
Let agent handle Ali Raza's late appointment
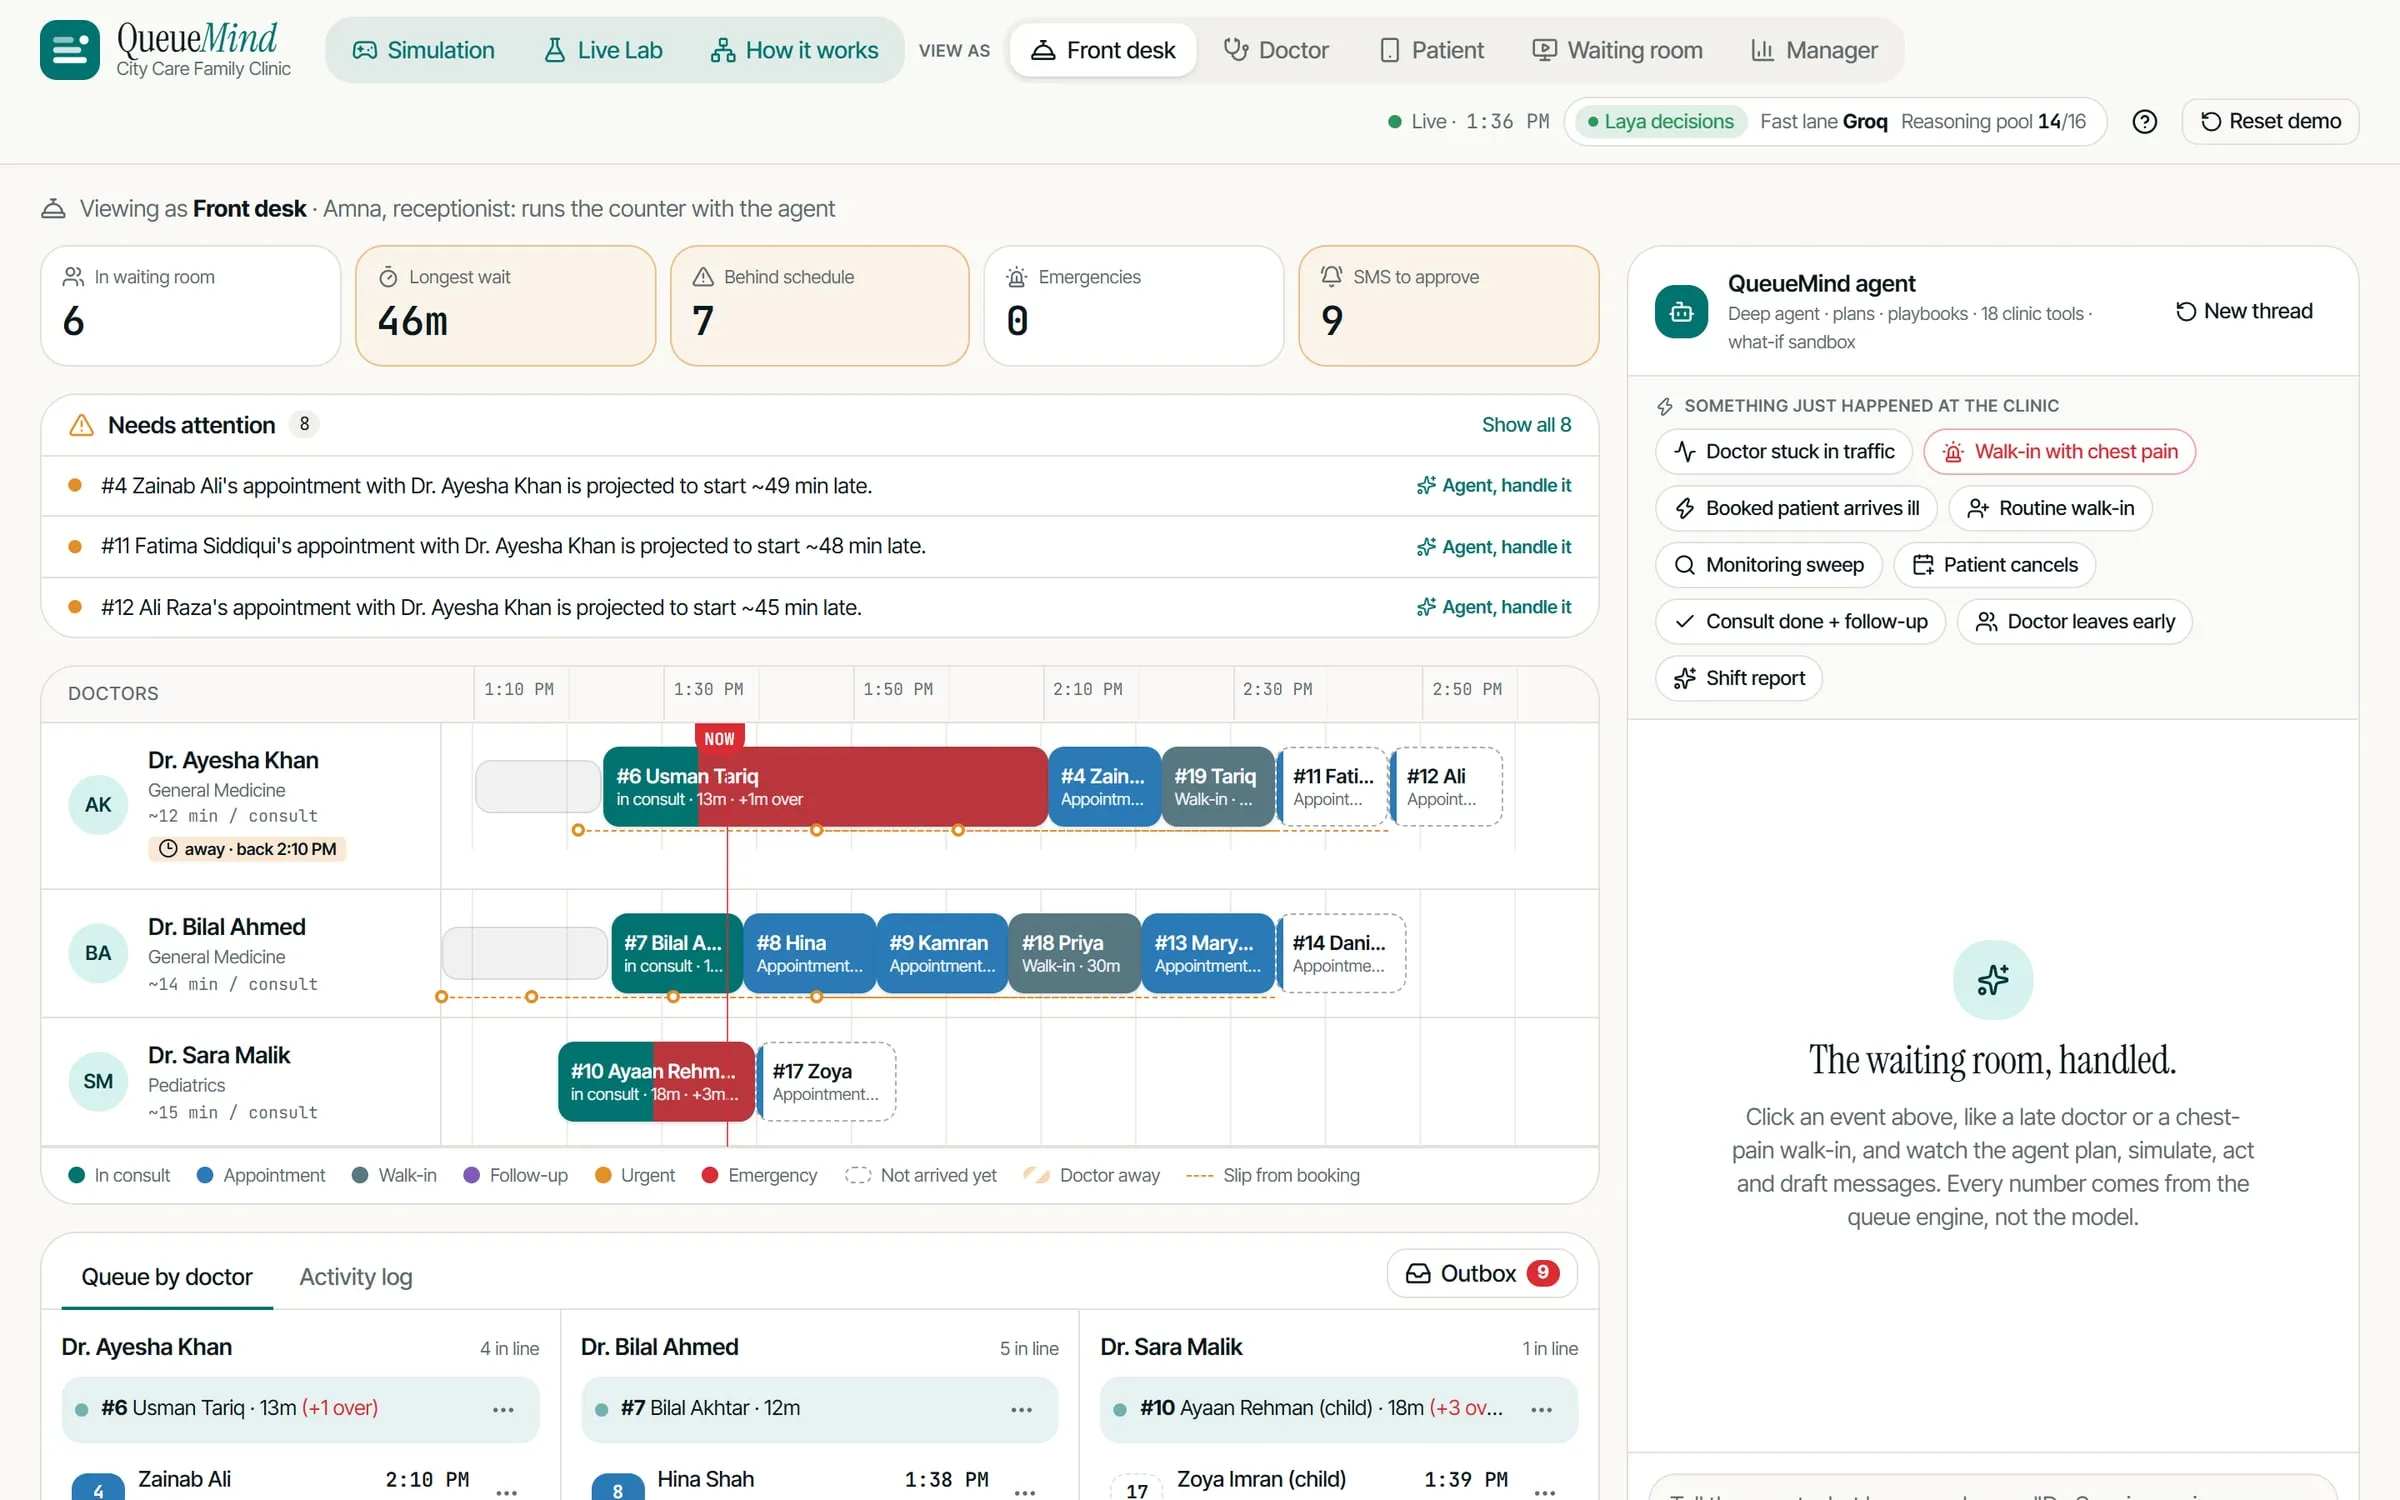coord(1494,607)
